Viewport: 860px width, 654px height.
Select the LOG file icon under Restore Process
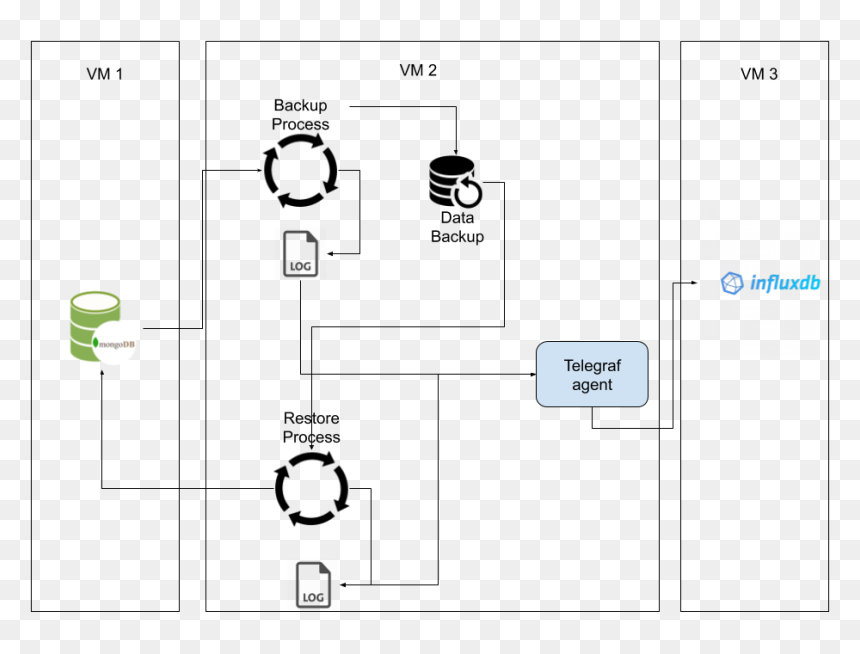tap(313, 585)
